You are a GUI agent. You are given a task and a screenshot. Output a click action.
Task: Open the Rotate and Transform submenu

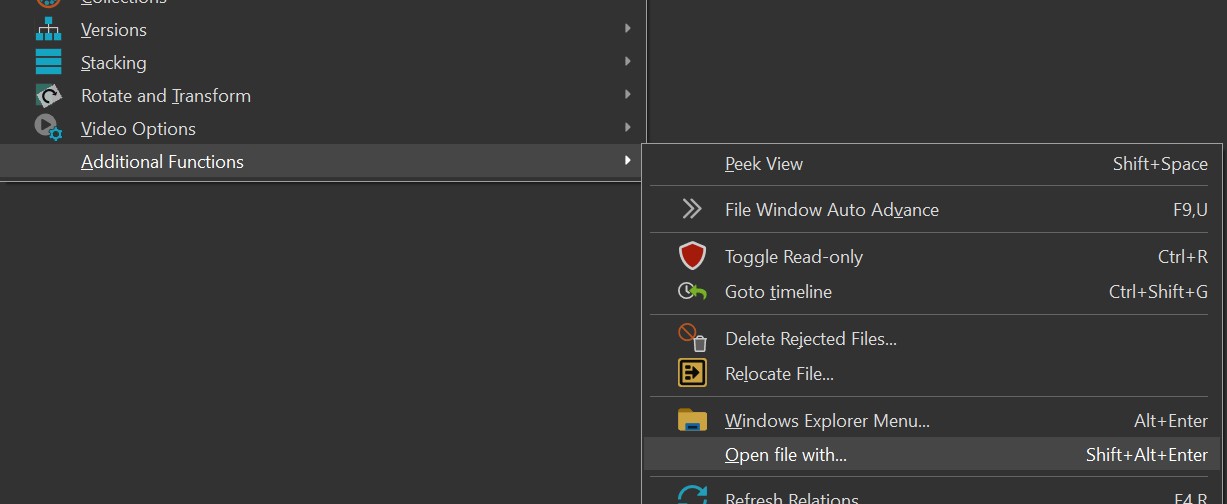pyautogui.click(x=323, y=95)
